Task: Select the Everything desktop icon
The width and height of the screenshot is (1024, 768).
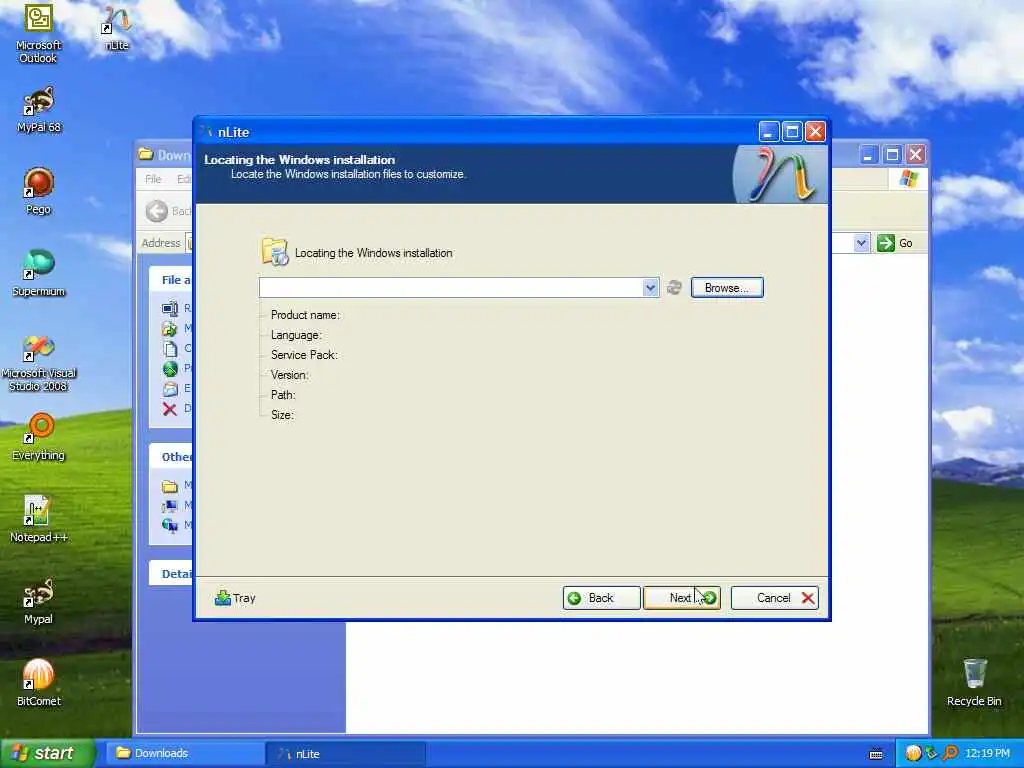Action: tap(39, 436)
